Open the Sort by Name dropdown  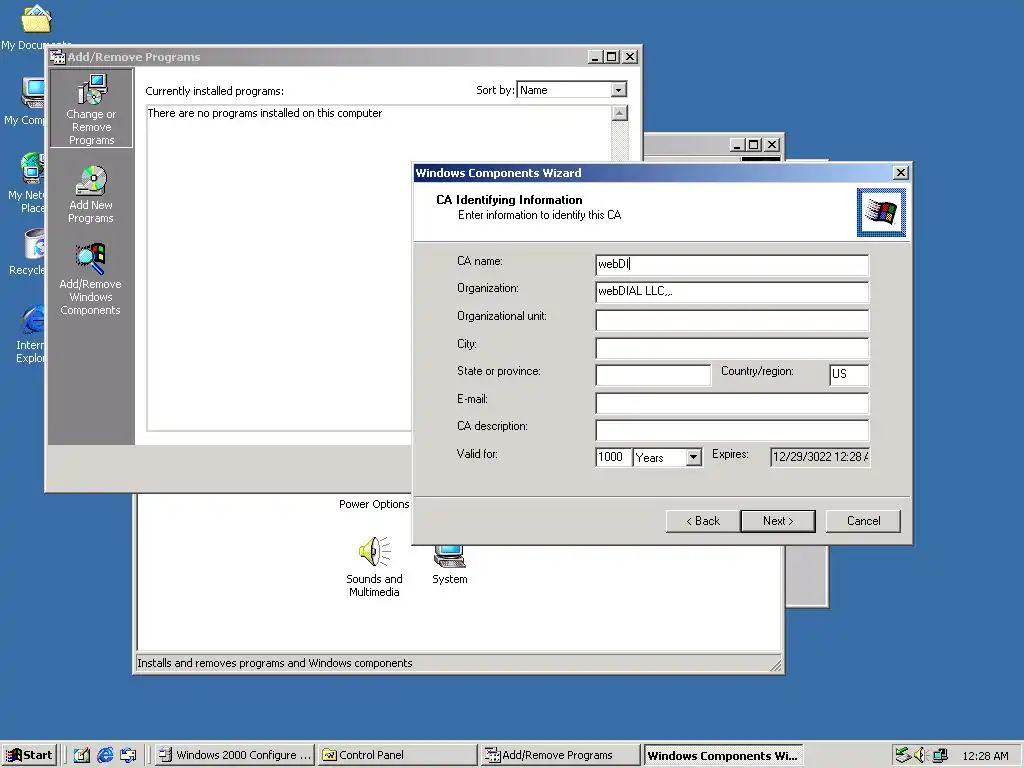(x=618, y=89)
